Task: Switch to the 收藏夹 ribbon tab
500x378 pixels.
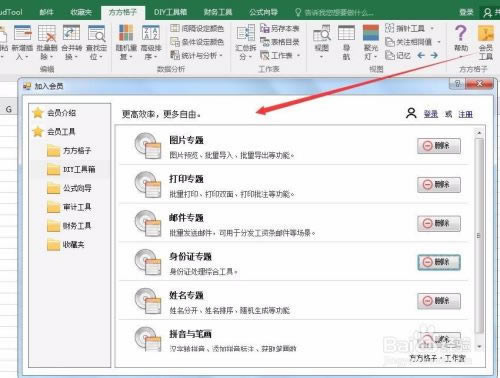Action: (81, 12)
